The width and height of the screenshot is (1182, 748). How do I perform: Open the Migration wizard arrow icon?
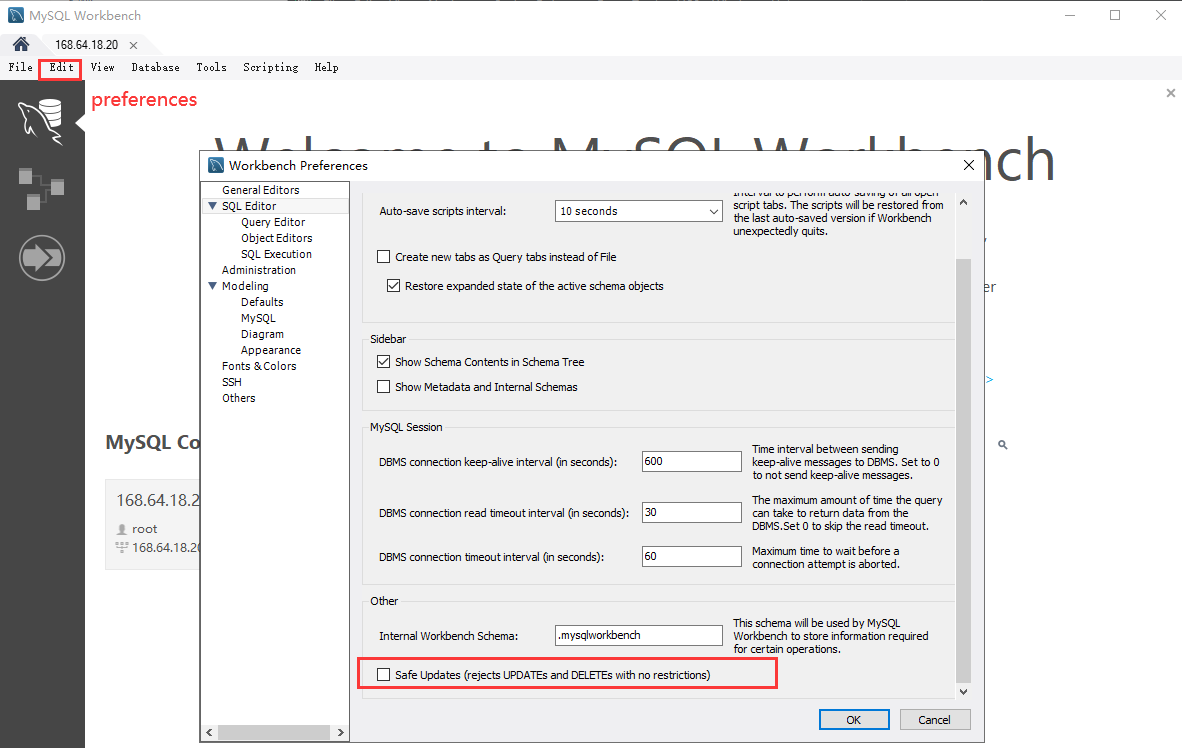point(41,258)
